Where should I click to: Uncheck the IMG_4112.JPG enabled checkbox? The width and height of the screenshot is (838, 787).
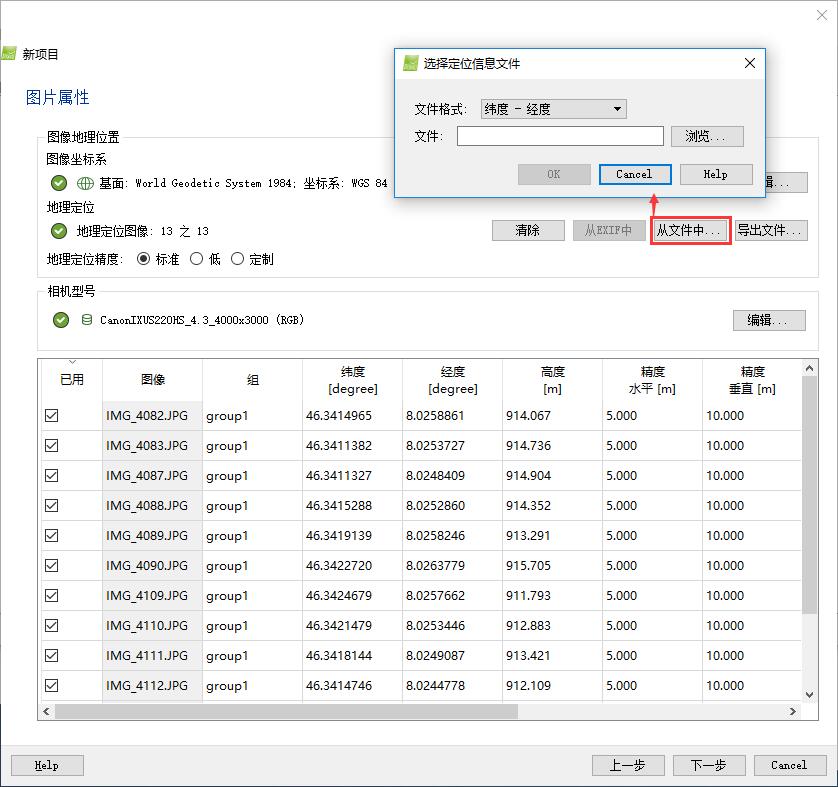(x=51, y=685)
